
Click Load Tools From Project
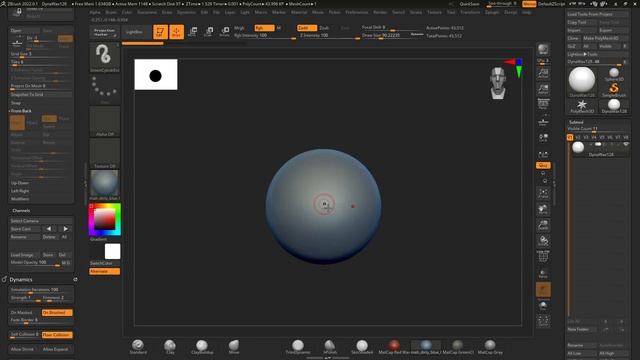597,14
